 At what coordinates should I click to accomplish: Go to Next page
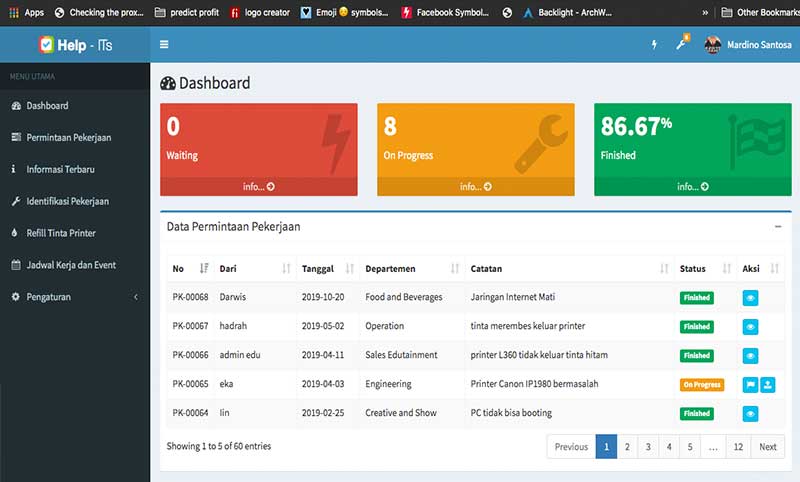(x=767, y=447)
